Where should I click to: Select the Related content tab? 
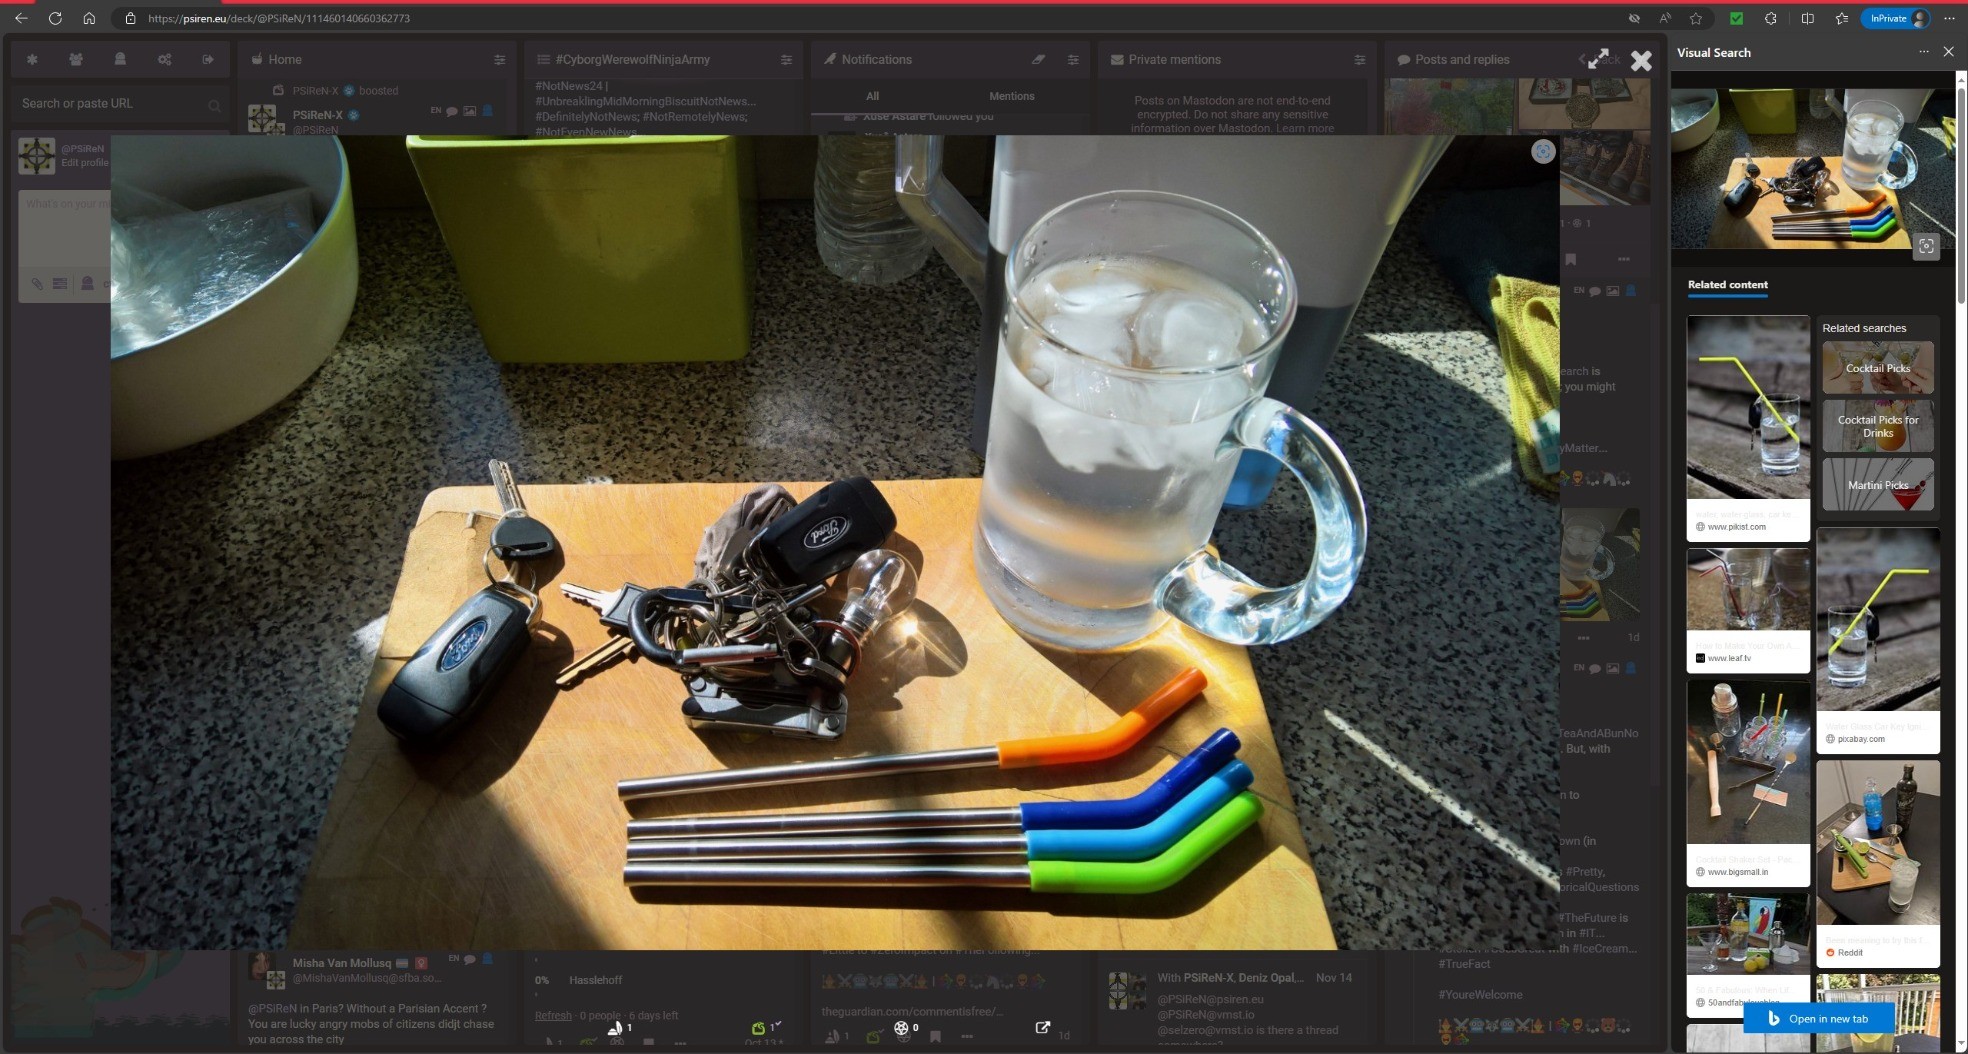click(x=1727, y=285)
